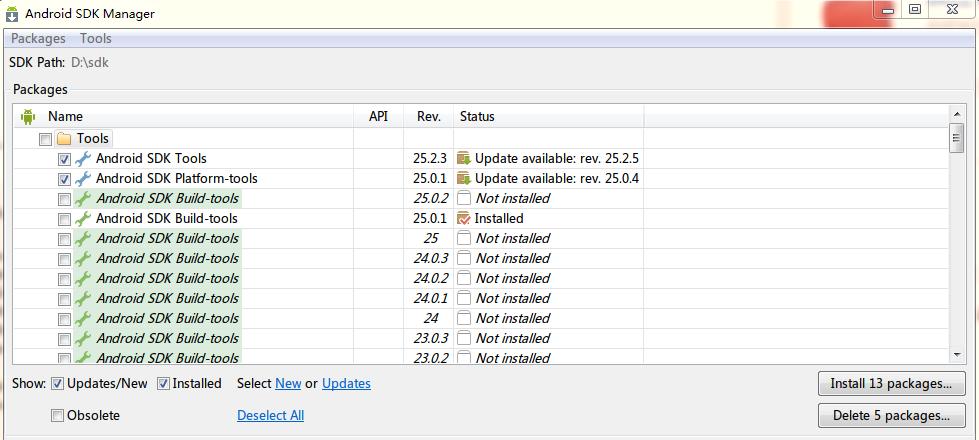Screen dimensions: 979x440
Task: Check Build-tools rev 25 checkbox
Action: (x=64, y=239)
